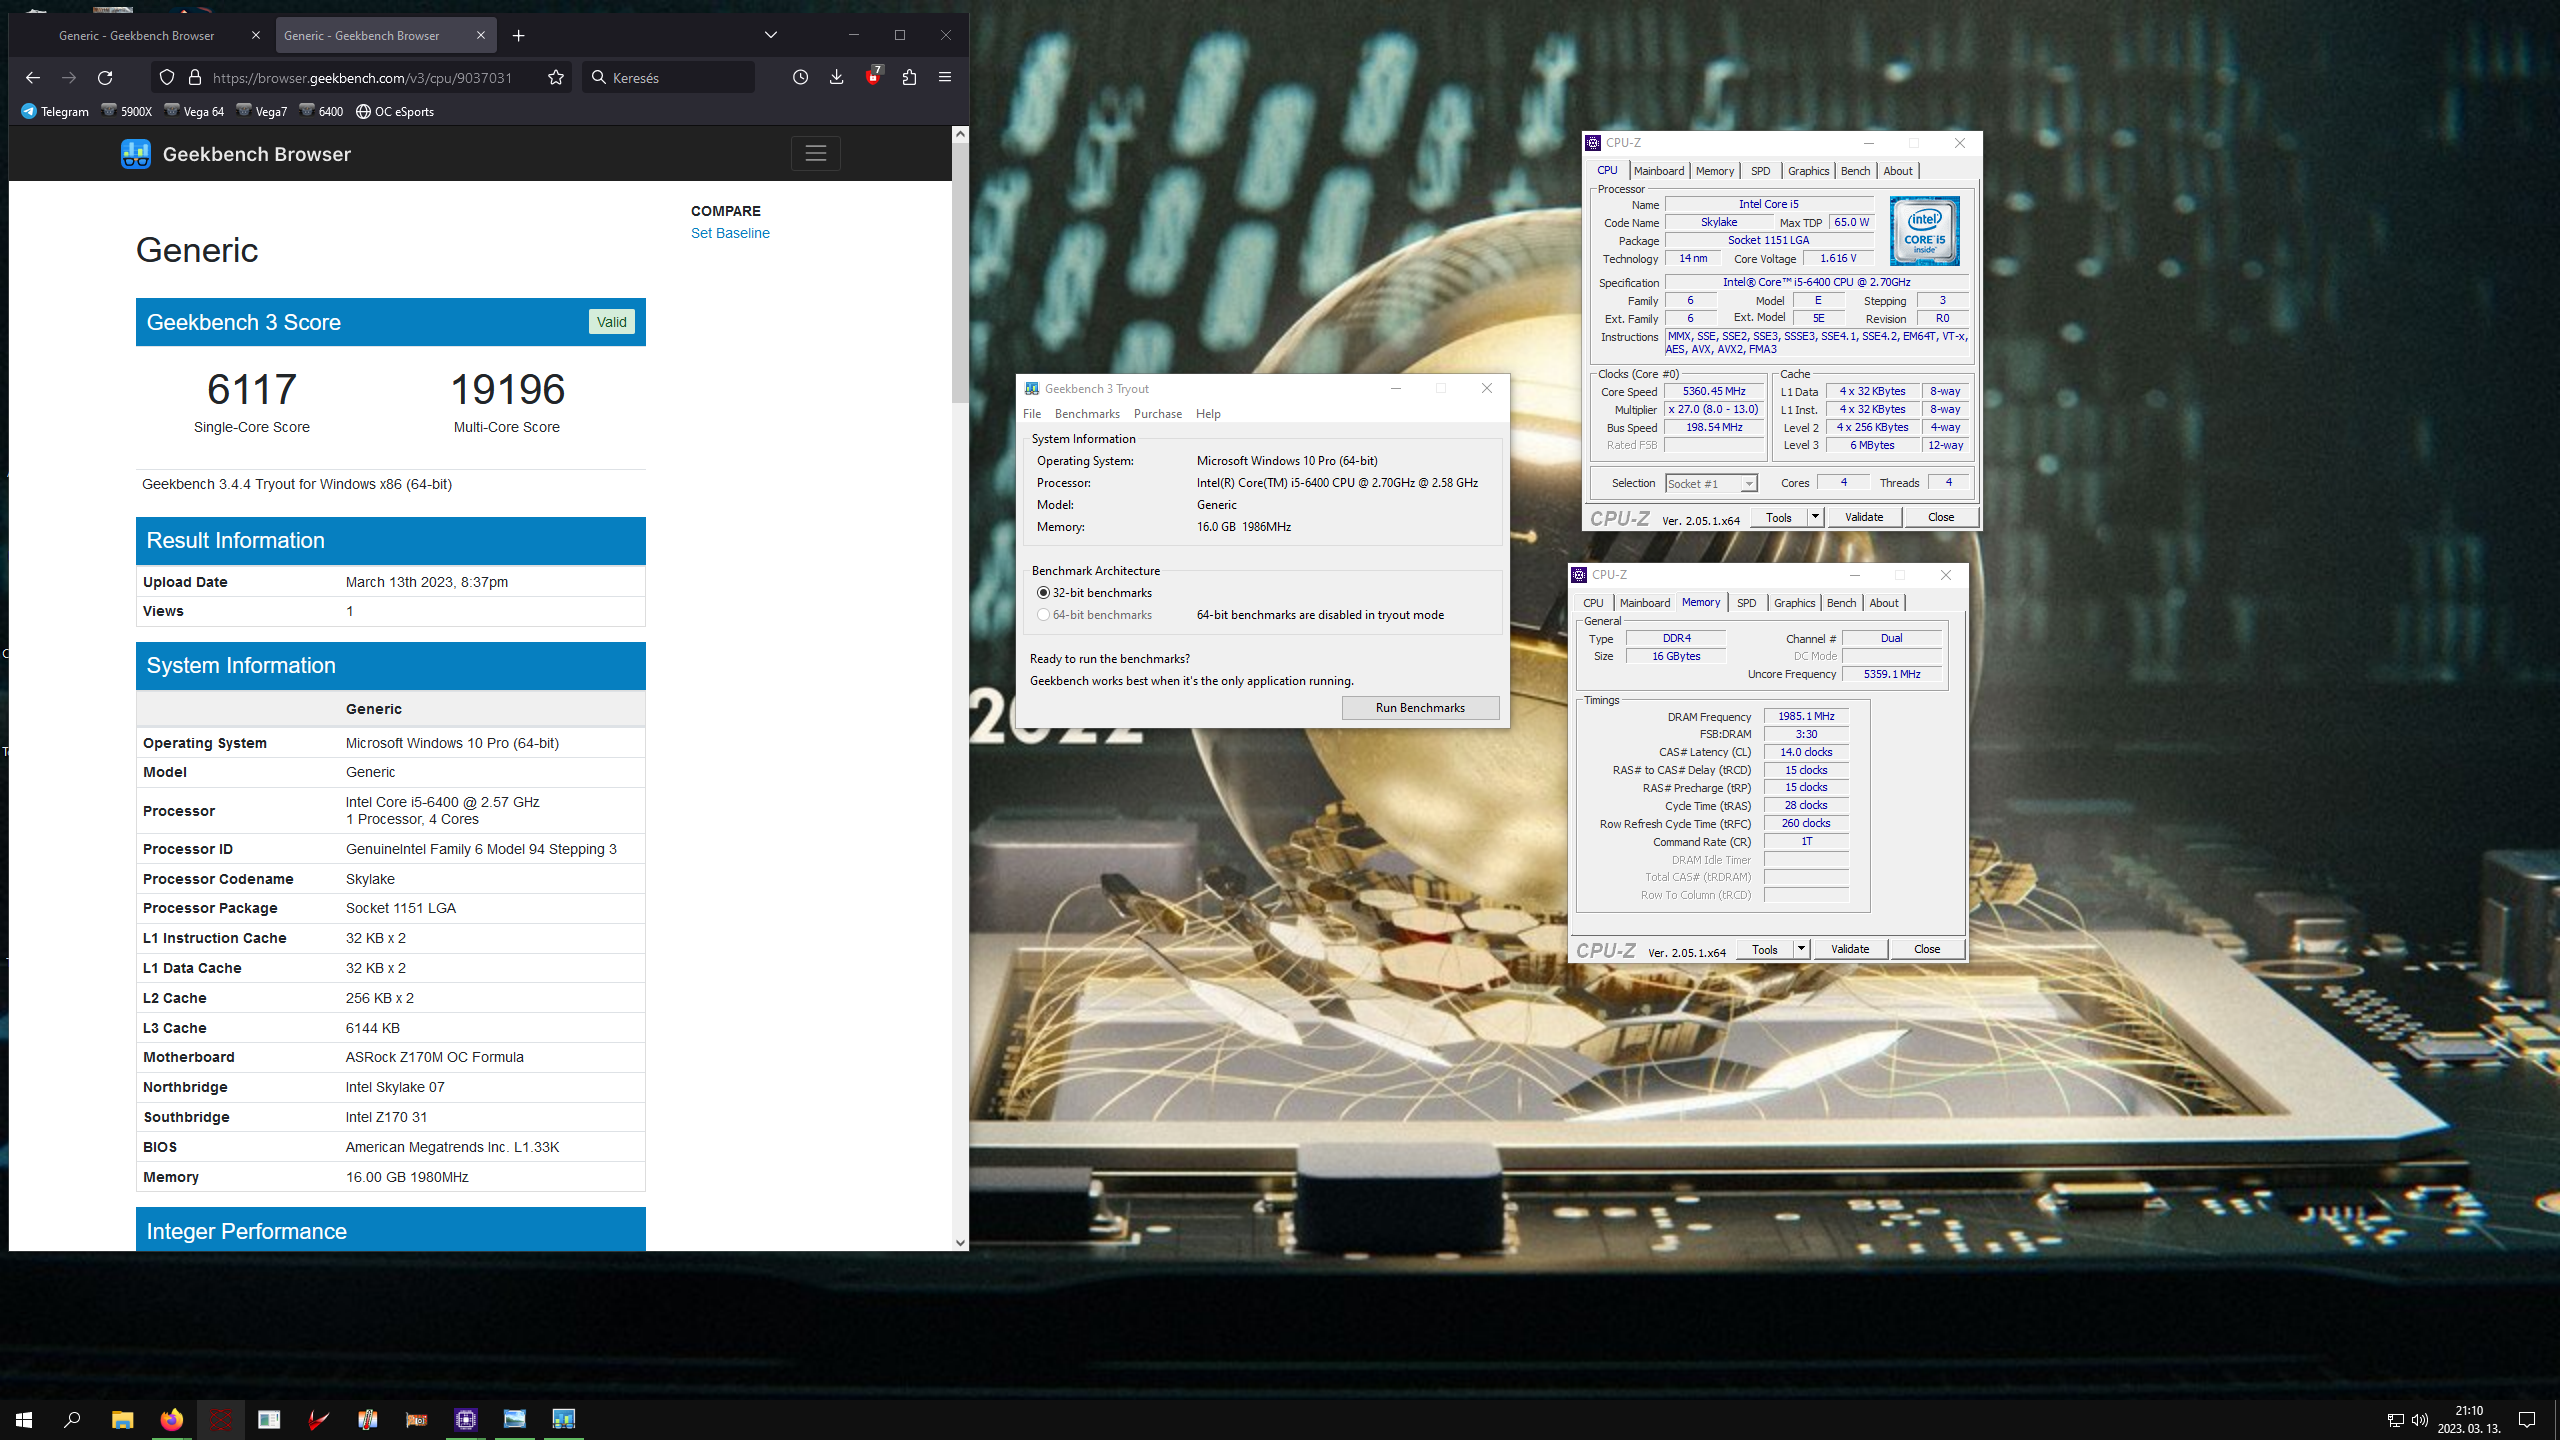2560x1440 pixels.
Task: Open taskbar search magnifier
Action: point(72,1419)
